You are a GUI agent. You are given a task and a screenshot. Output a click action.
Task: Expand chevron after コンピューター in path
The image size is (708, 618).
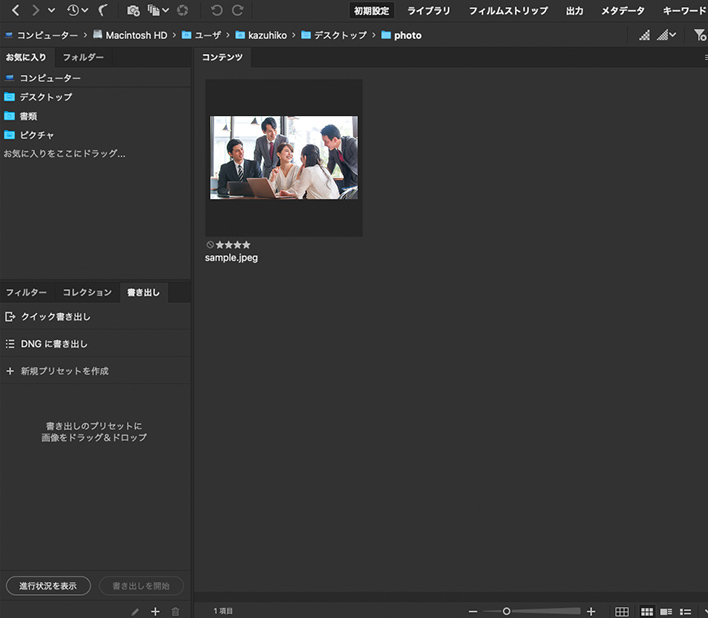85,35
